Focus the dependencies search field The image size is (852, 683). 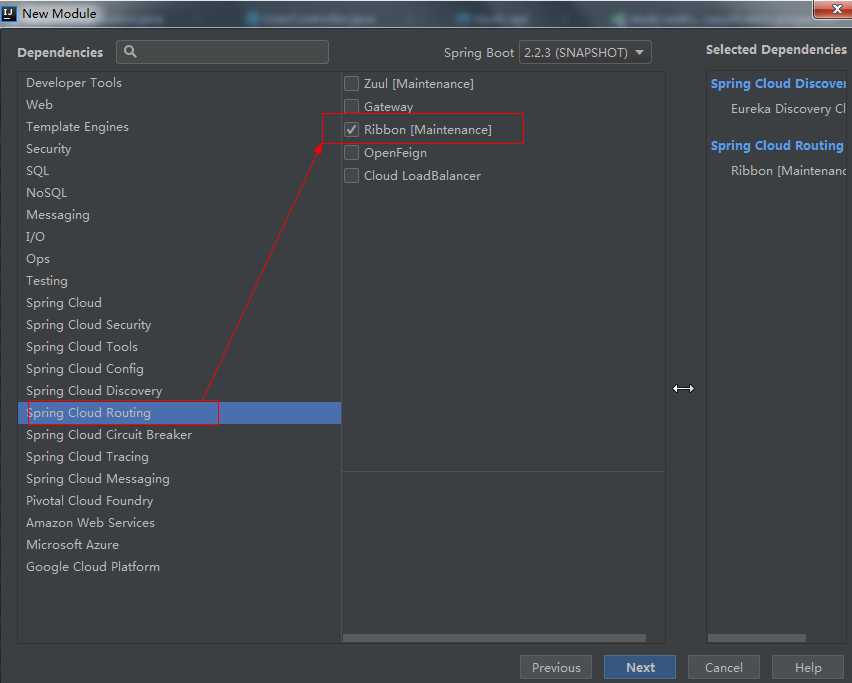pyautogui.click(x=222, y=52)
